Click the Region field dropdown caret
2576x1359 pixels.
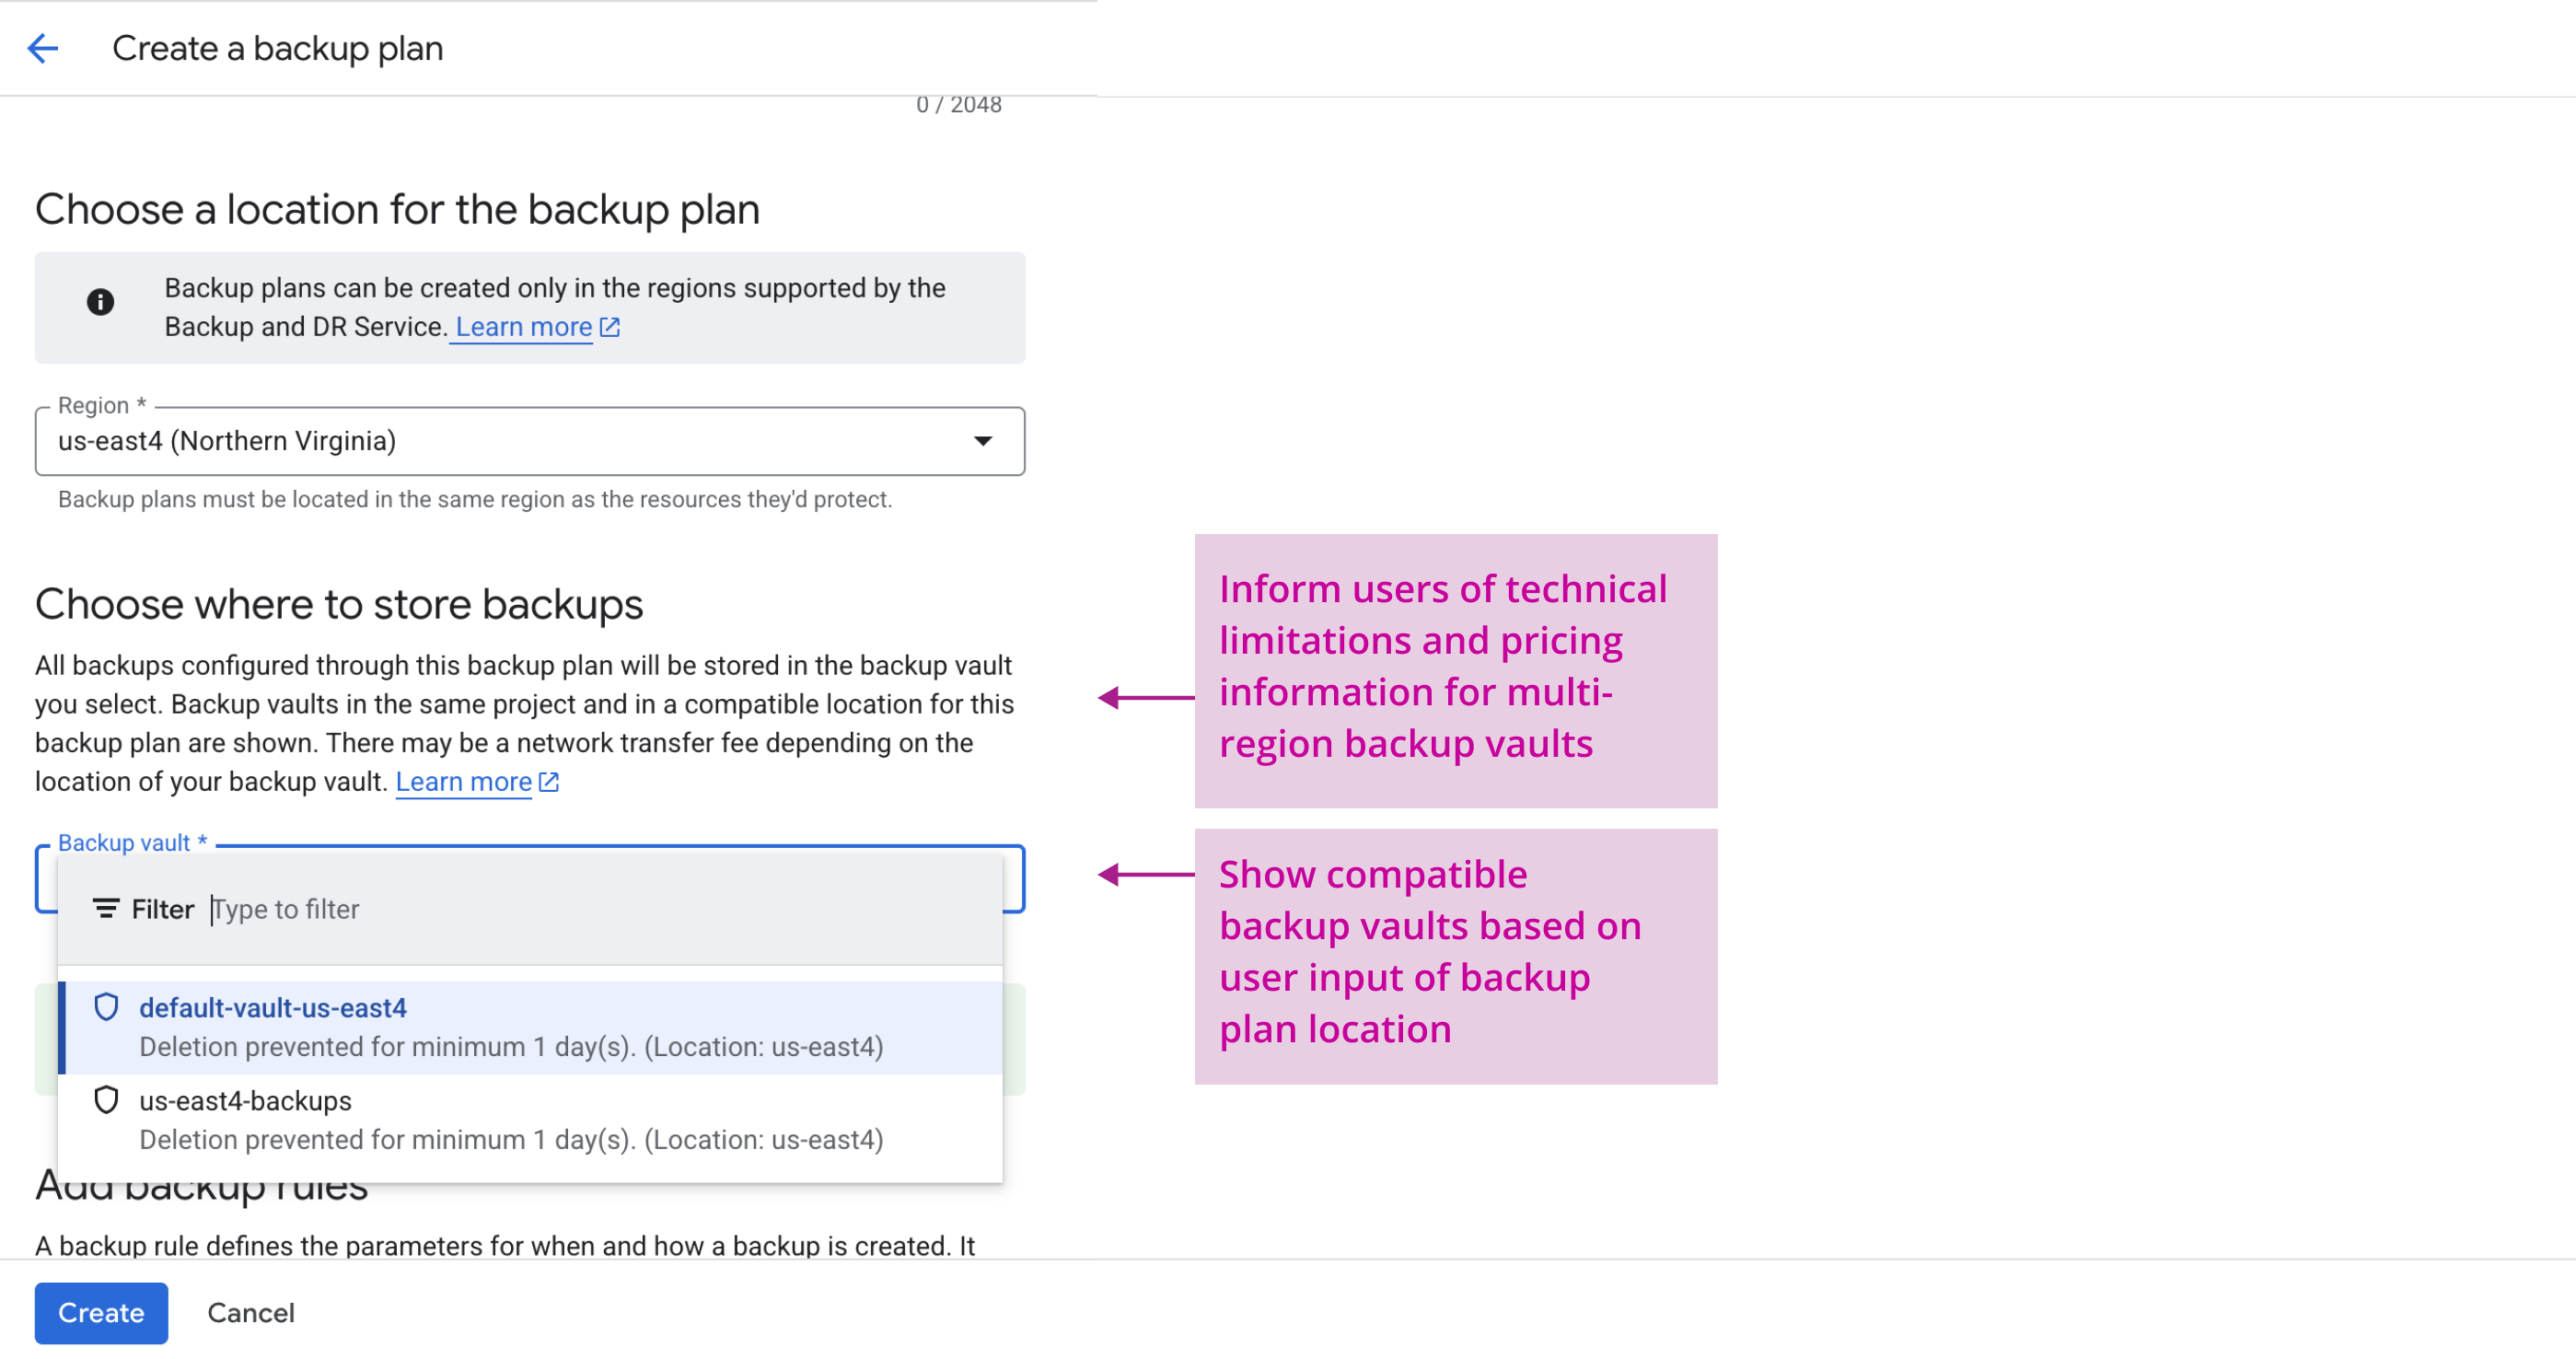click(982, 441)
